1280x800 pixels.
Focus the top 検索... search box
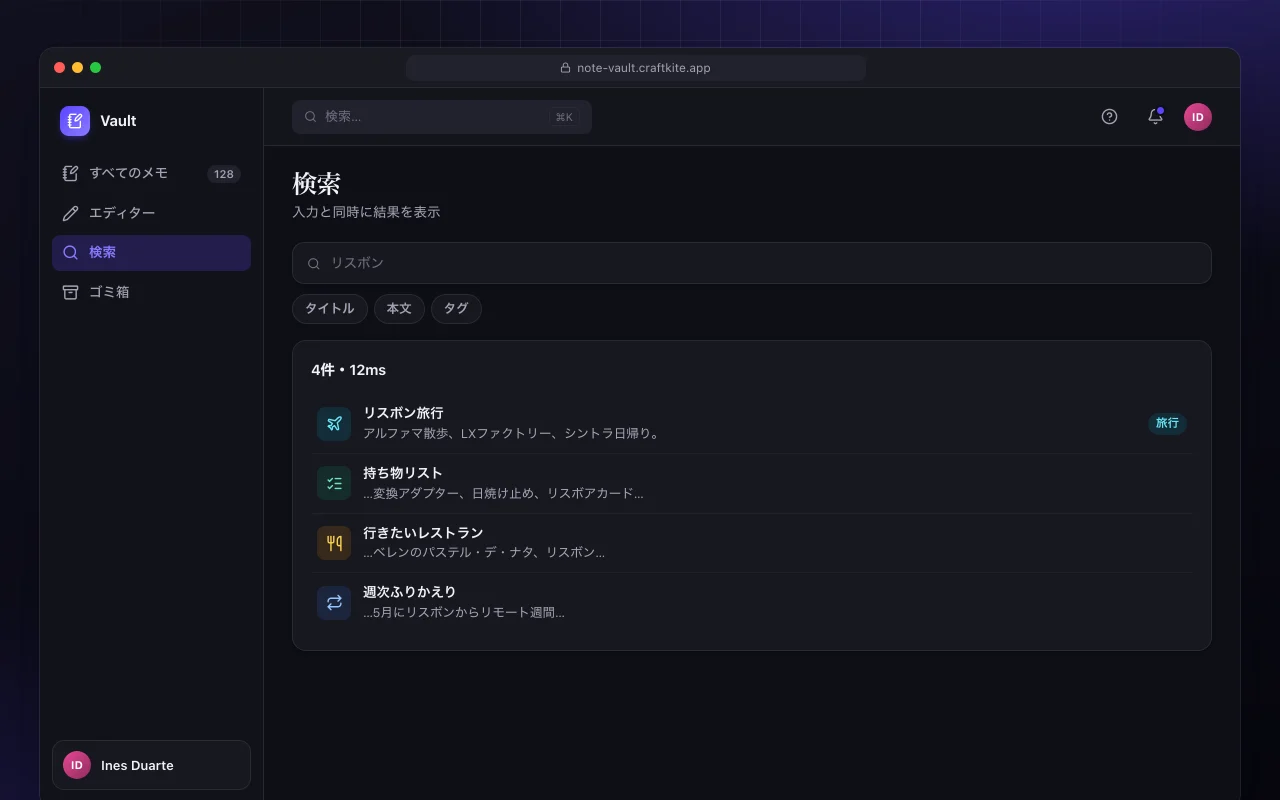[x=442, y=117]
